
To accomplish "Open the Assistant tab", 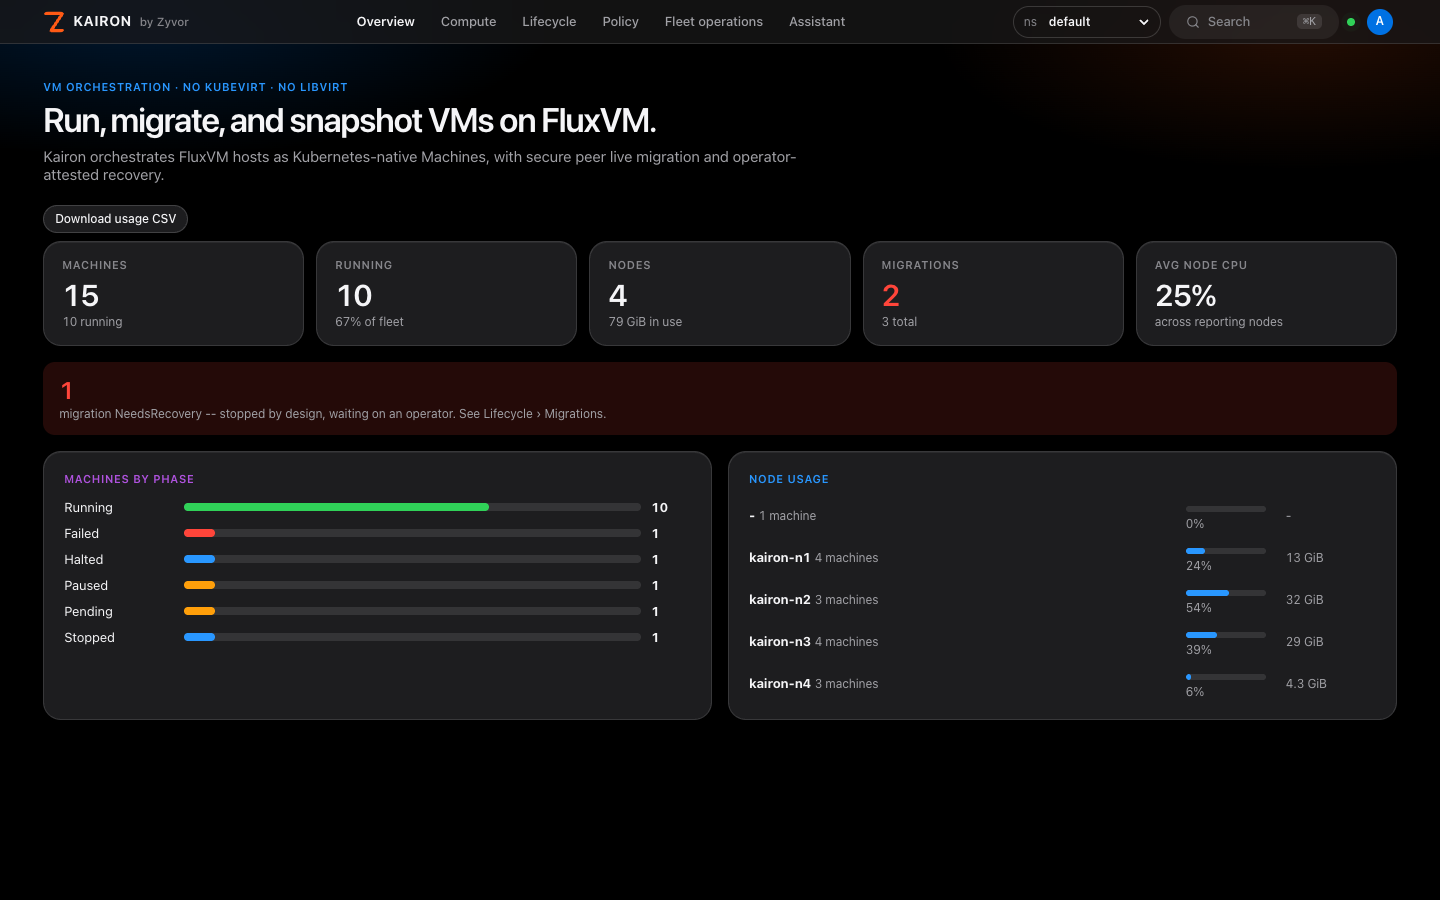I will (817, 22).
